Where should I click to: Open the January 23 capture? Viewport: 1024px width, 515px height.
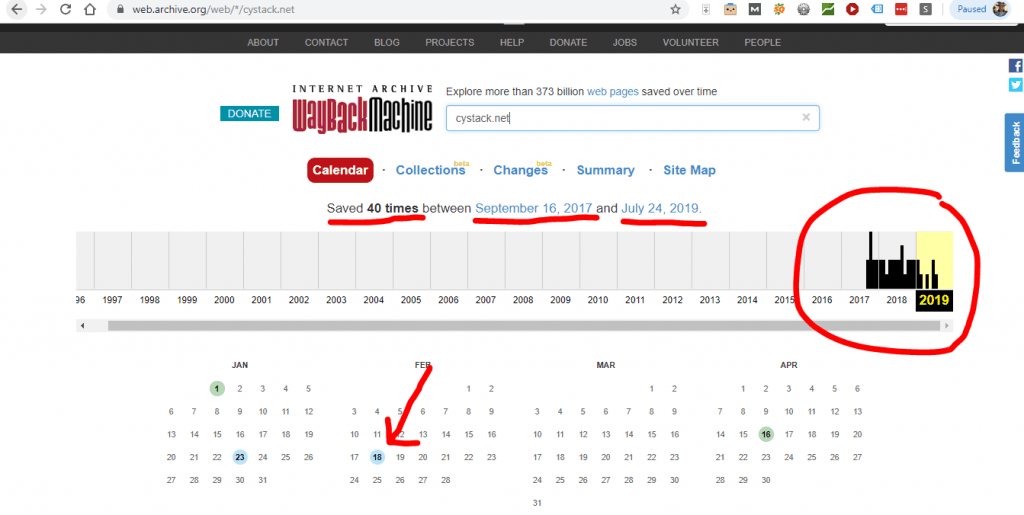[240, 458]
